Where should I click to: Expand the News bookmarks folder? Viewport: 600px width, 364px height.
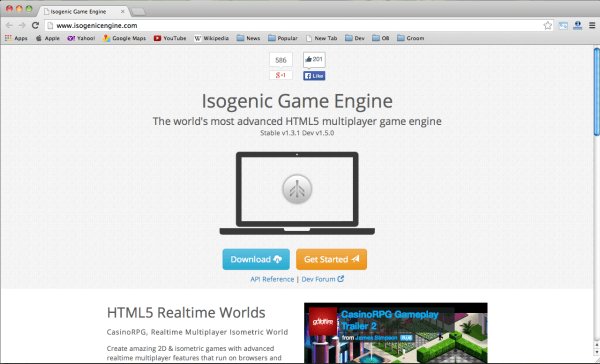[x=248, y=38]
